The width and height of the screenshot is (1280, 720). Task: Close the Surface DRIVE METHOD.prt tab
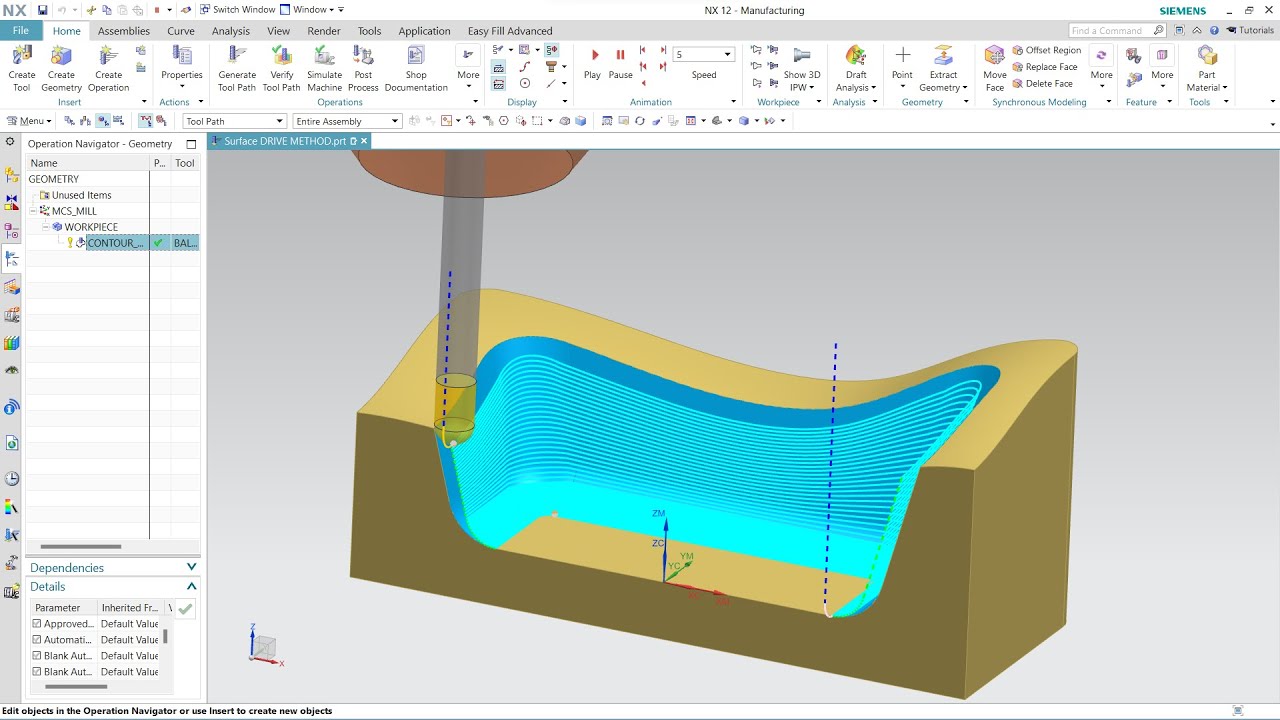pos(364,141)
